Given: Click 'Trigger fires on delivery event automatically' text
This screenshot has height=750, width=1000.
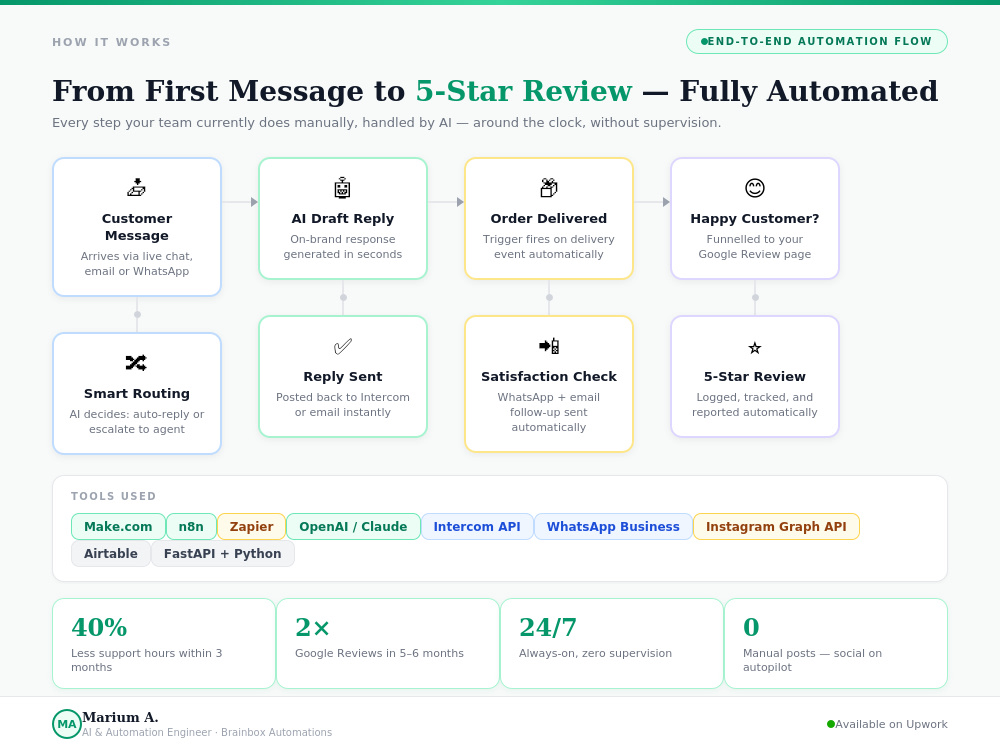Looking at the screenshot, I should (x=548, y=247).
